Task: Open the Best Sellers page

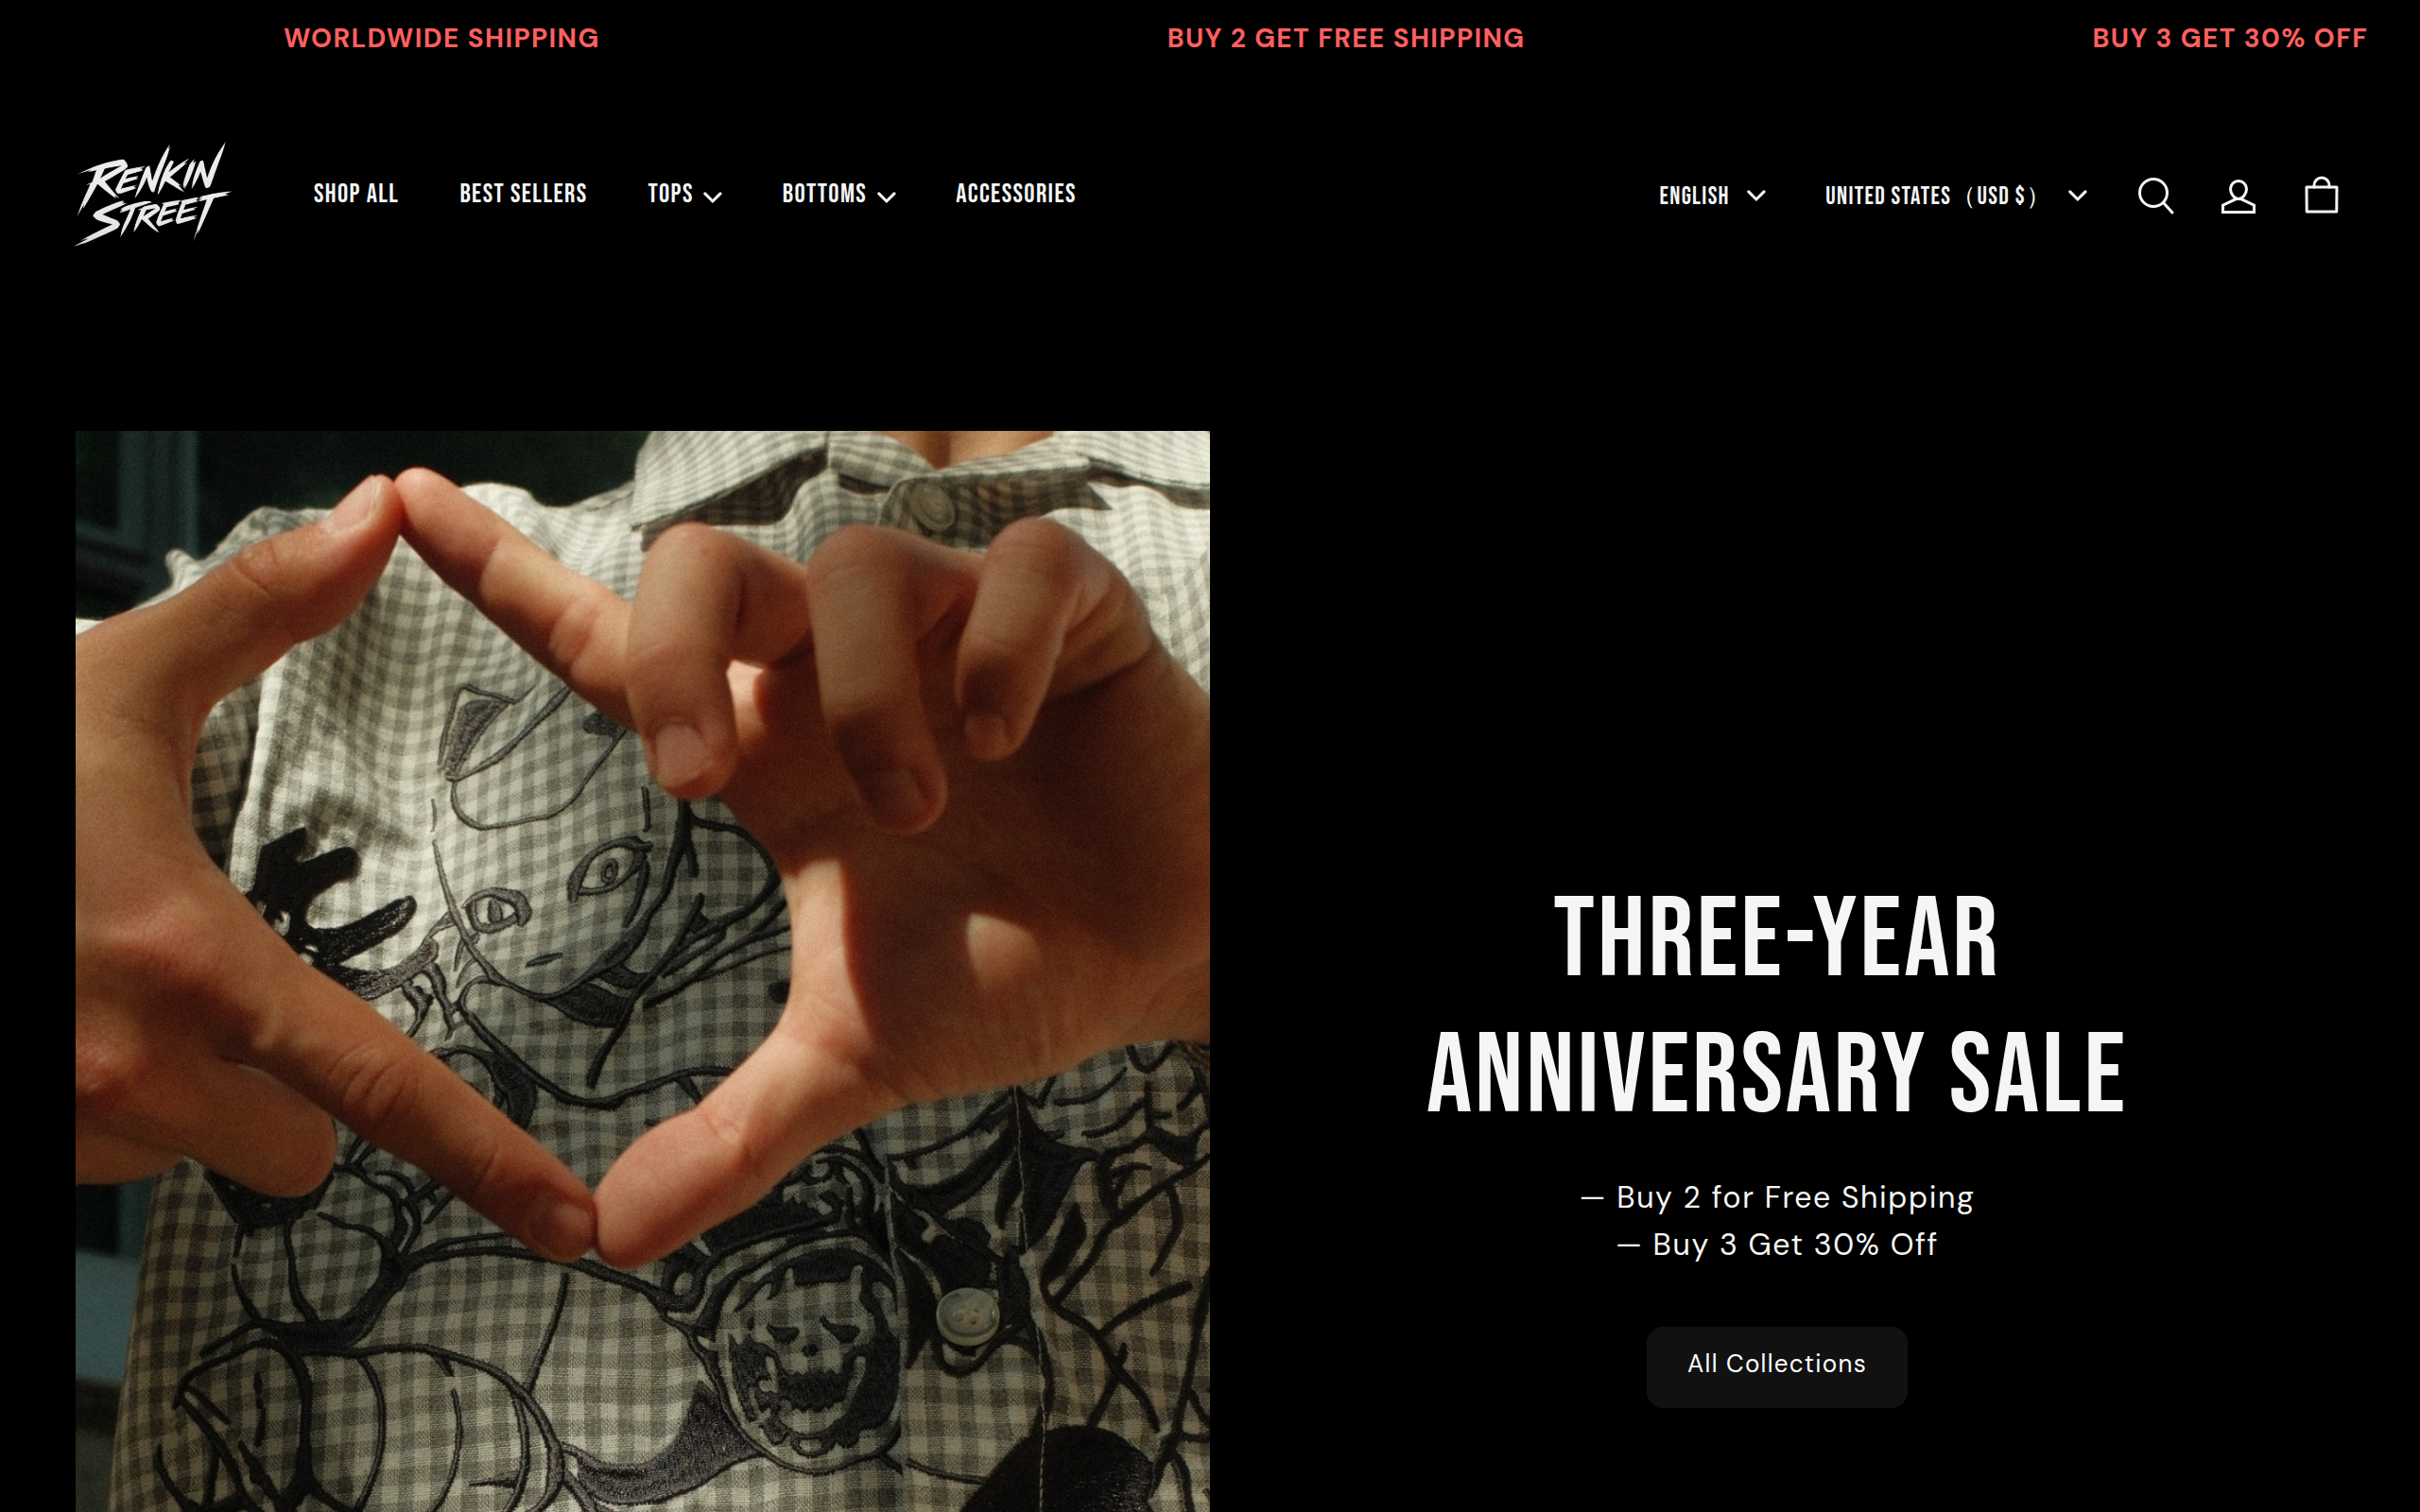Action: click(523, 194)
